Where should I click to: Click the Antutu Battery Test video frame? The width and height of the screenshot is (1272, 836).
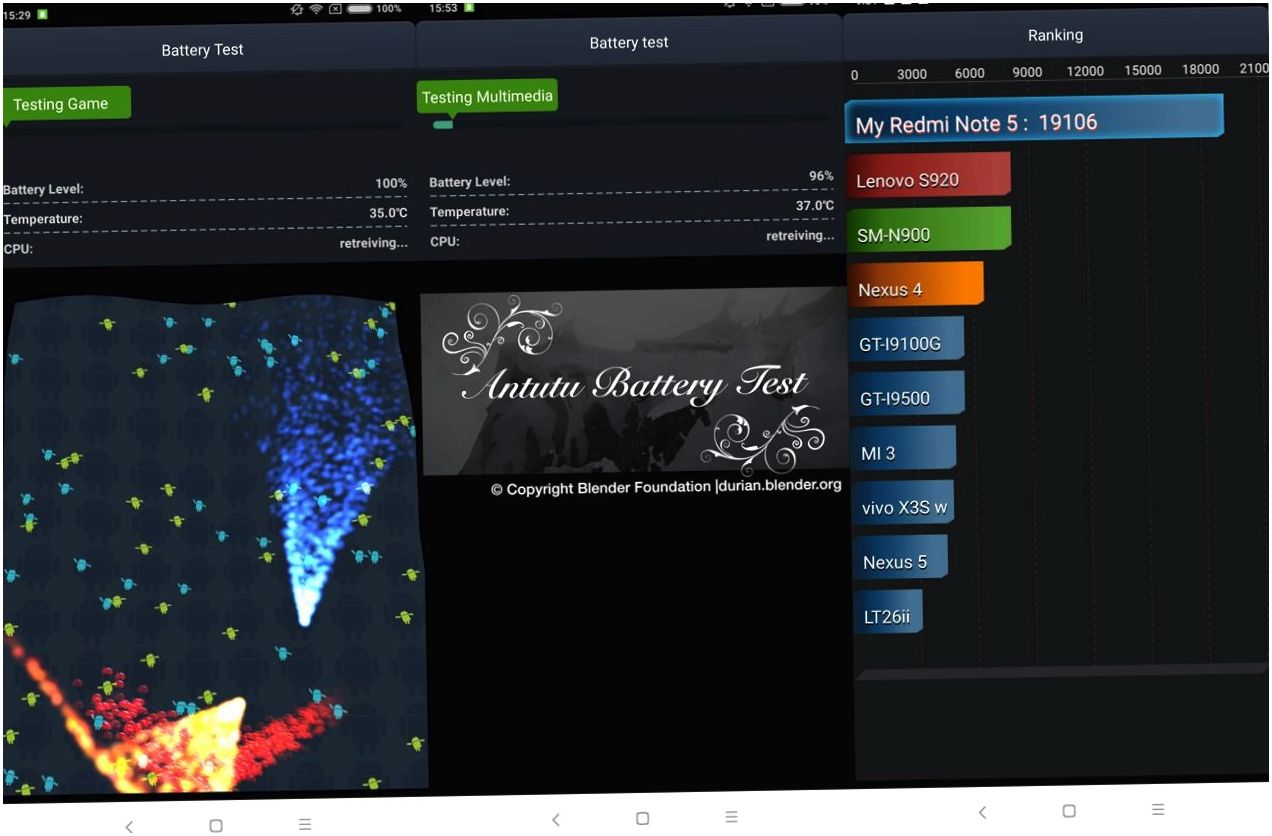tap(633, 382)
